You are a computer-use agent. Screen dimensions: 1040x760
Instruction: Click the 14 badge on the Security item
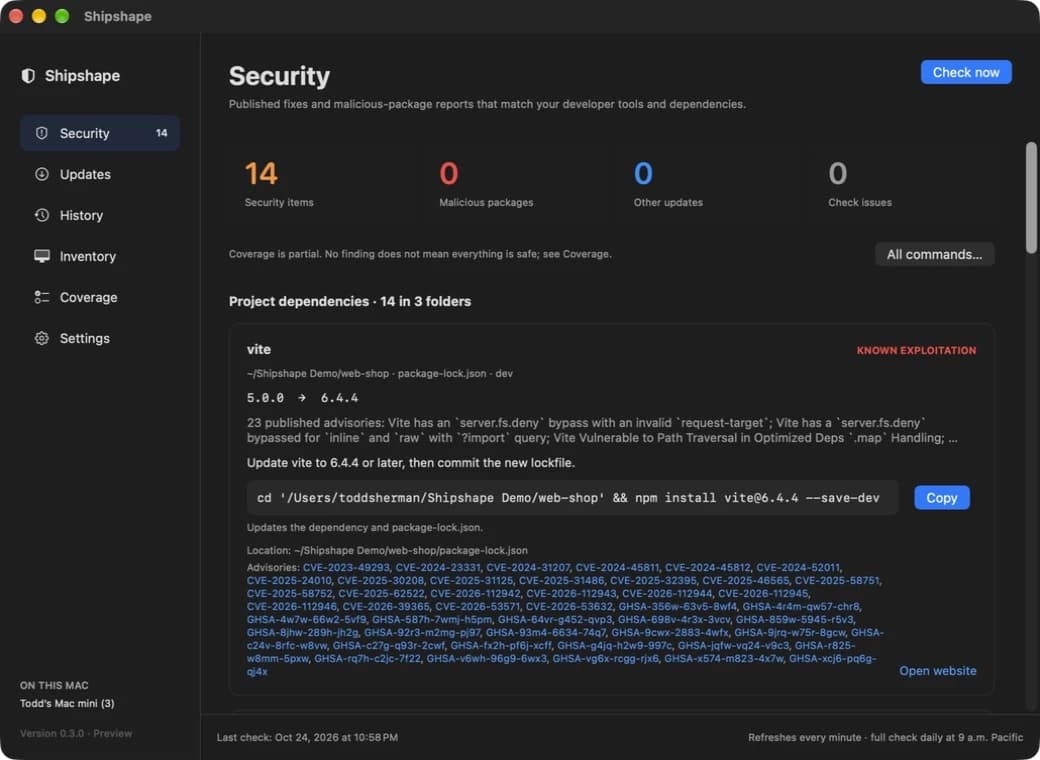(162, 133)
